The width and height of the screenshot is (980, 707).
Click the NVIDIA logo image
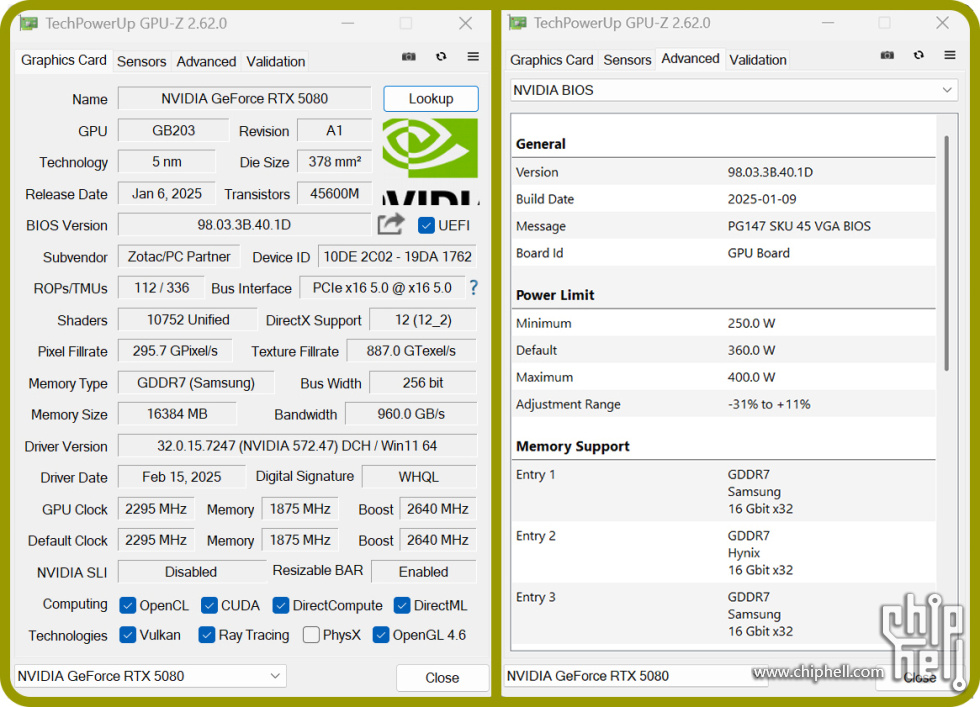pyautogui.click(x=431, y=161)
